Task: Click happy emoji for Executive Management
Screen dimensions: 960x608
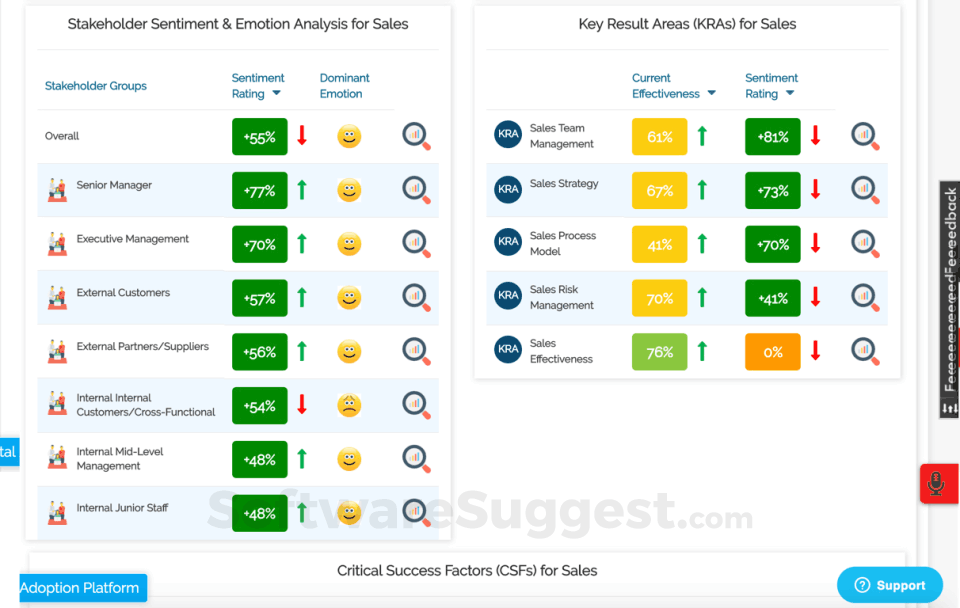Action: coord(349,244)
